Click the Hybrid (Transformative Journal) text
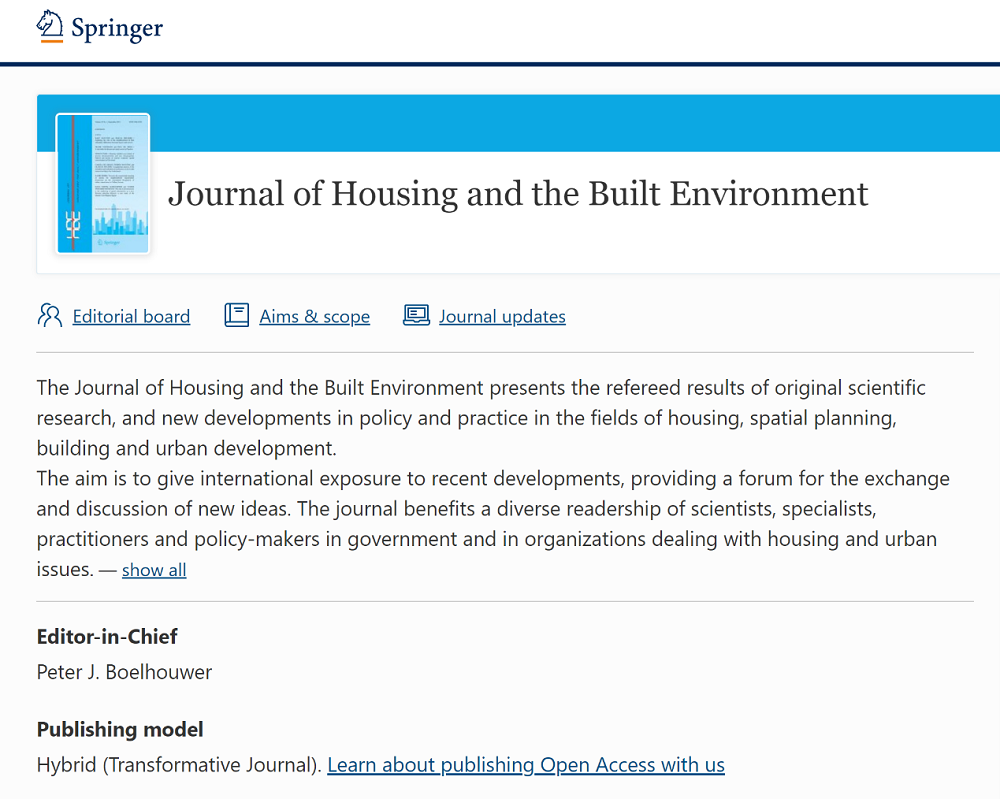Screen dimensions: 1000x799 click(179, 765)
